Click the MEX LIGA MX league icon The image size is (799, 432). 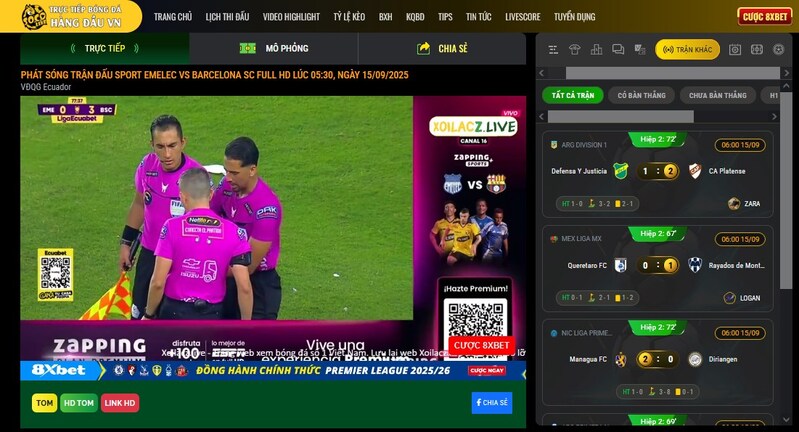point(554,239)
